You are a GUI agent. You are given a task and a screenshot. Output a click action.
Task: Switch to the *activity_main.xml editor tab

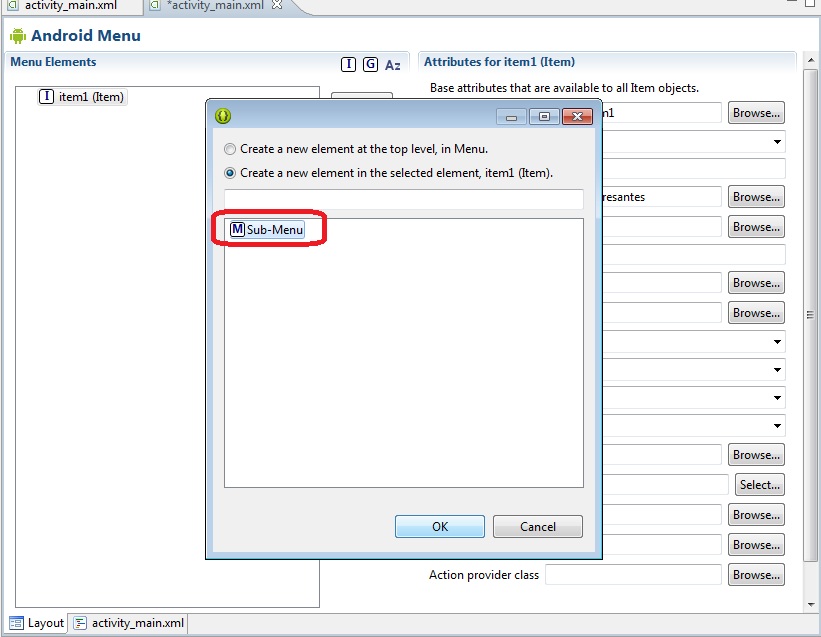215,5
